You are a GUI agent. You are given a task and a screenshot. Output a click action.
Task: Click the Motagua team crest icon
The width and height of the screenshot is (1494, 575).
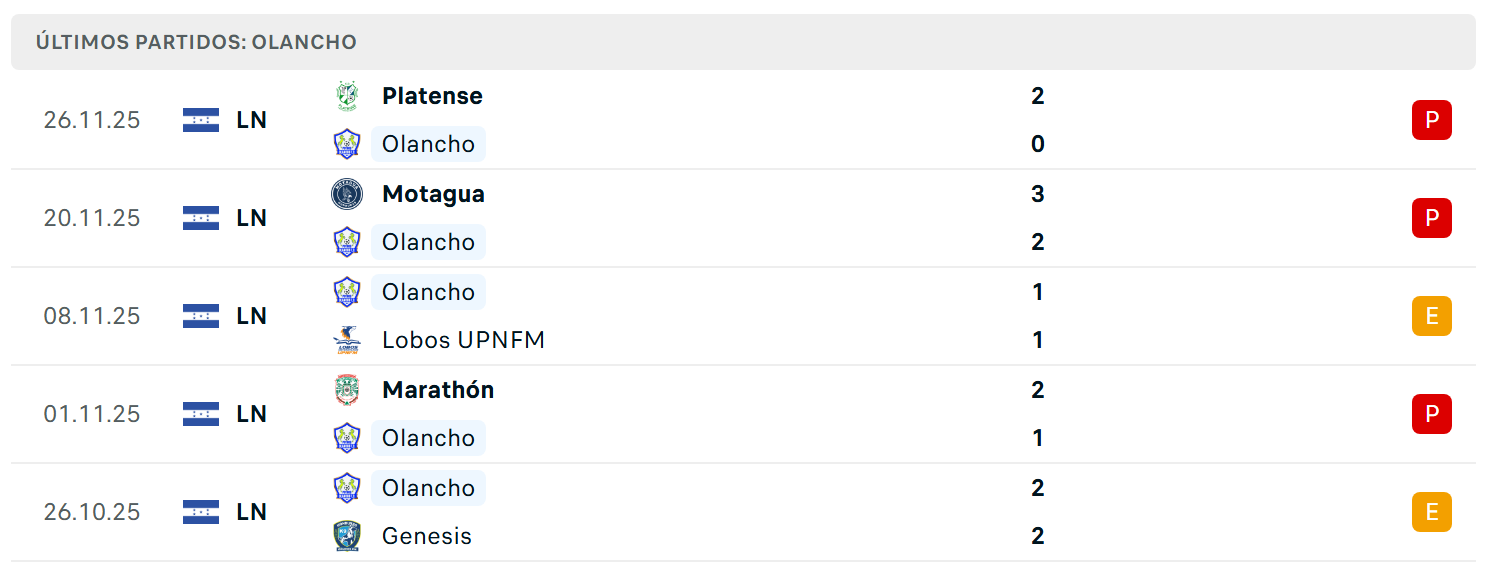click(x=346, y=194)
